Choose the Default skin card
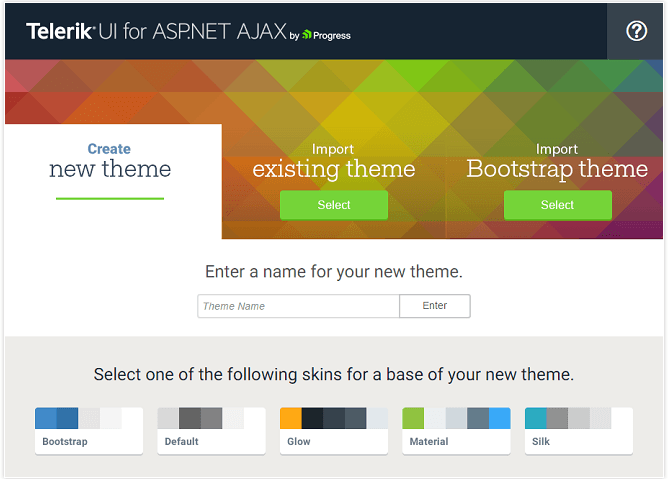669x479 pixels. pos(211,431)
